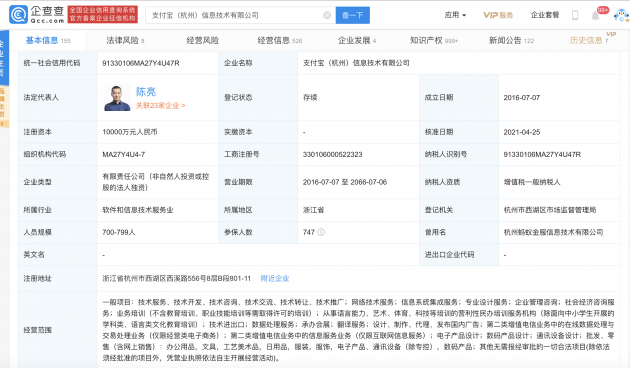Select business registration number 330106000522323
This screenshot has height=368, width=630.
[332, 154]
